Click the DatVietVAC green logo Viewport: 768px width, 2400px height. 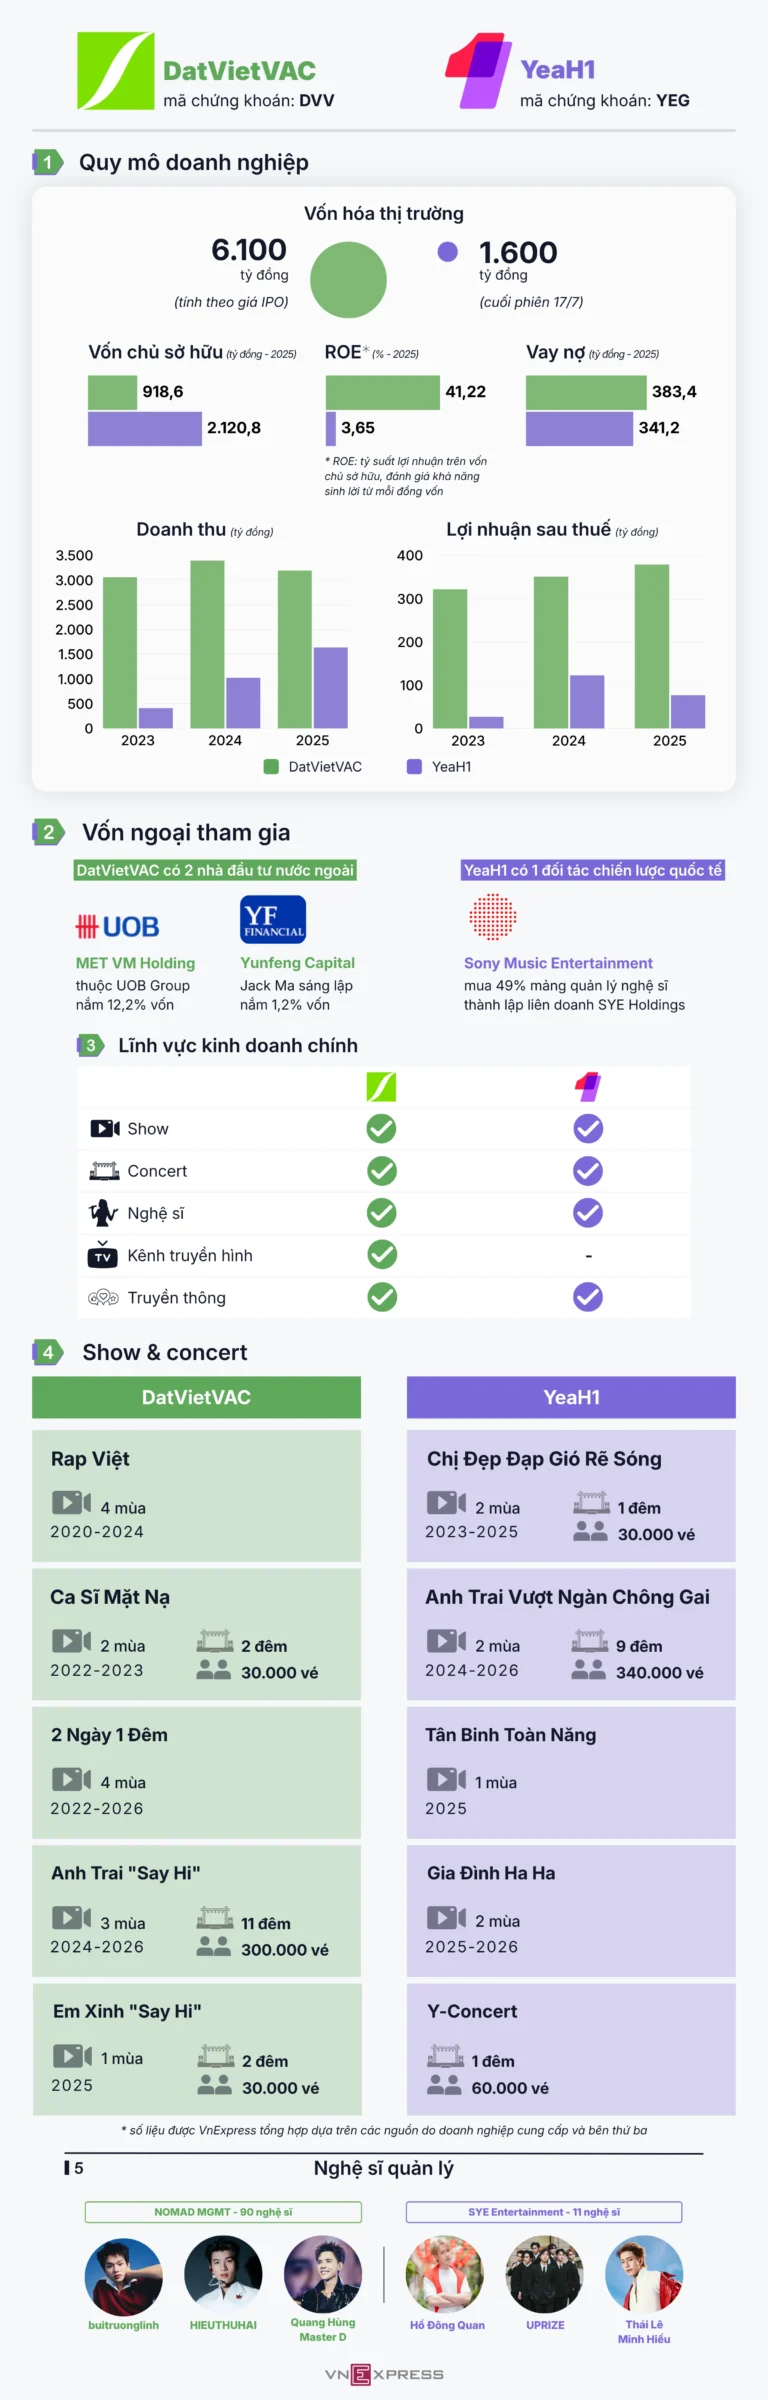[116, 71]
